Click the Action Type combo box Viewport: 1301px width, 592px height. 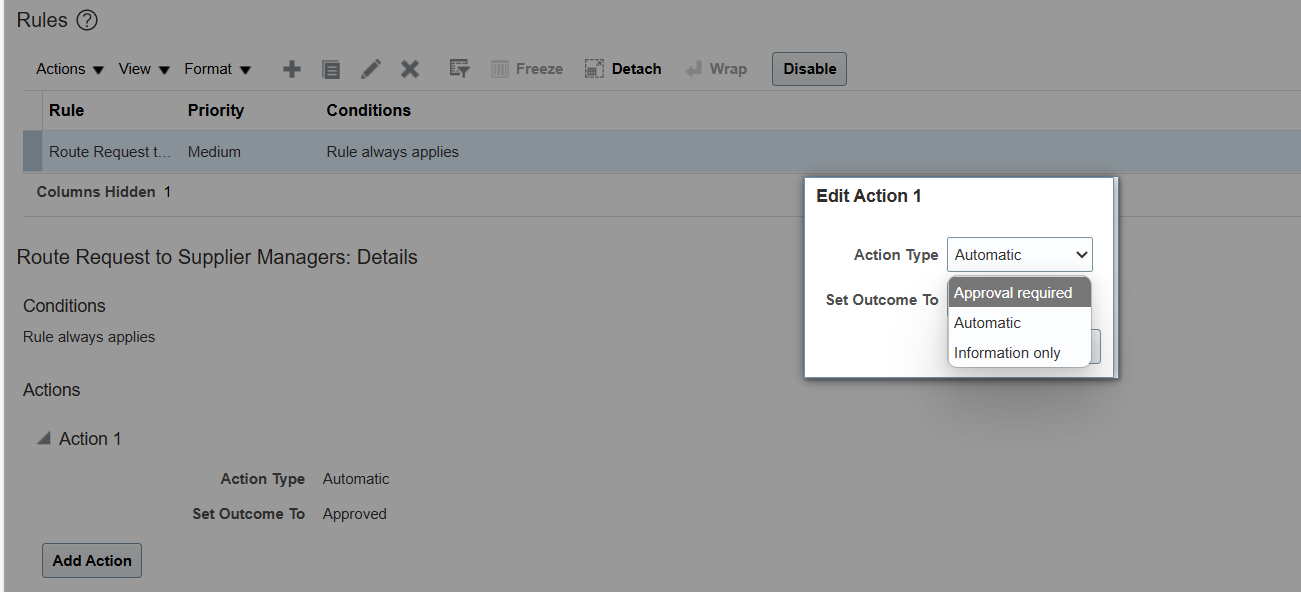pyautogui.click(x=1019, y=255)
